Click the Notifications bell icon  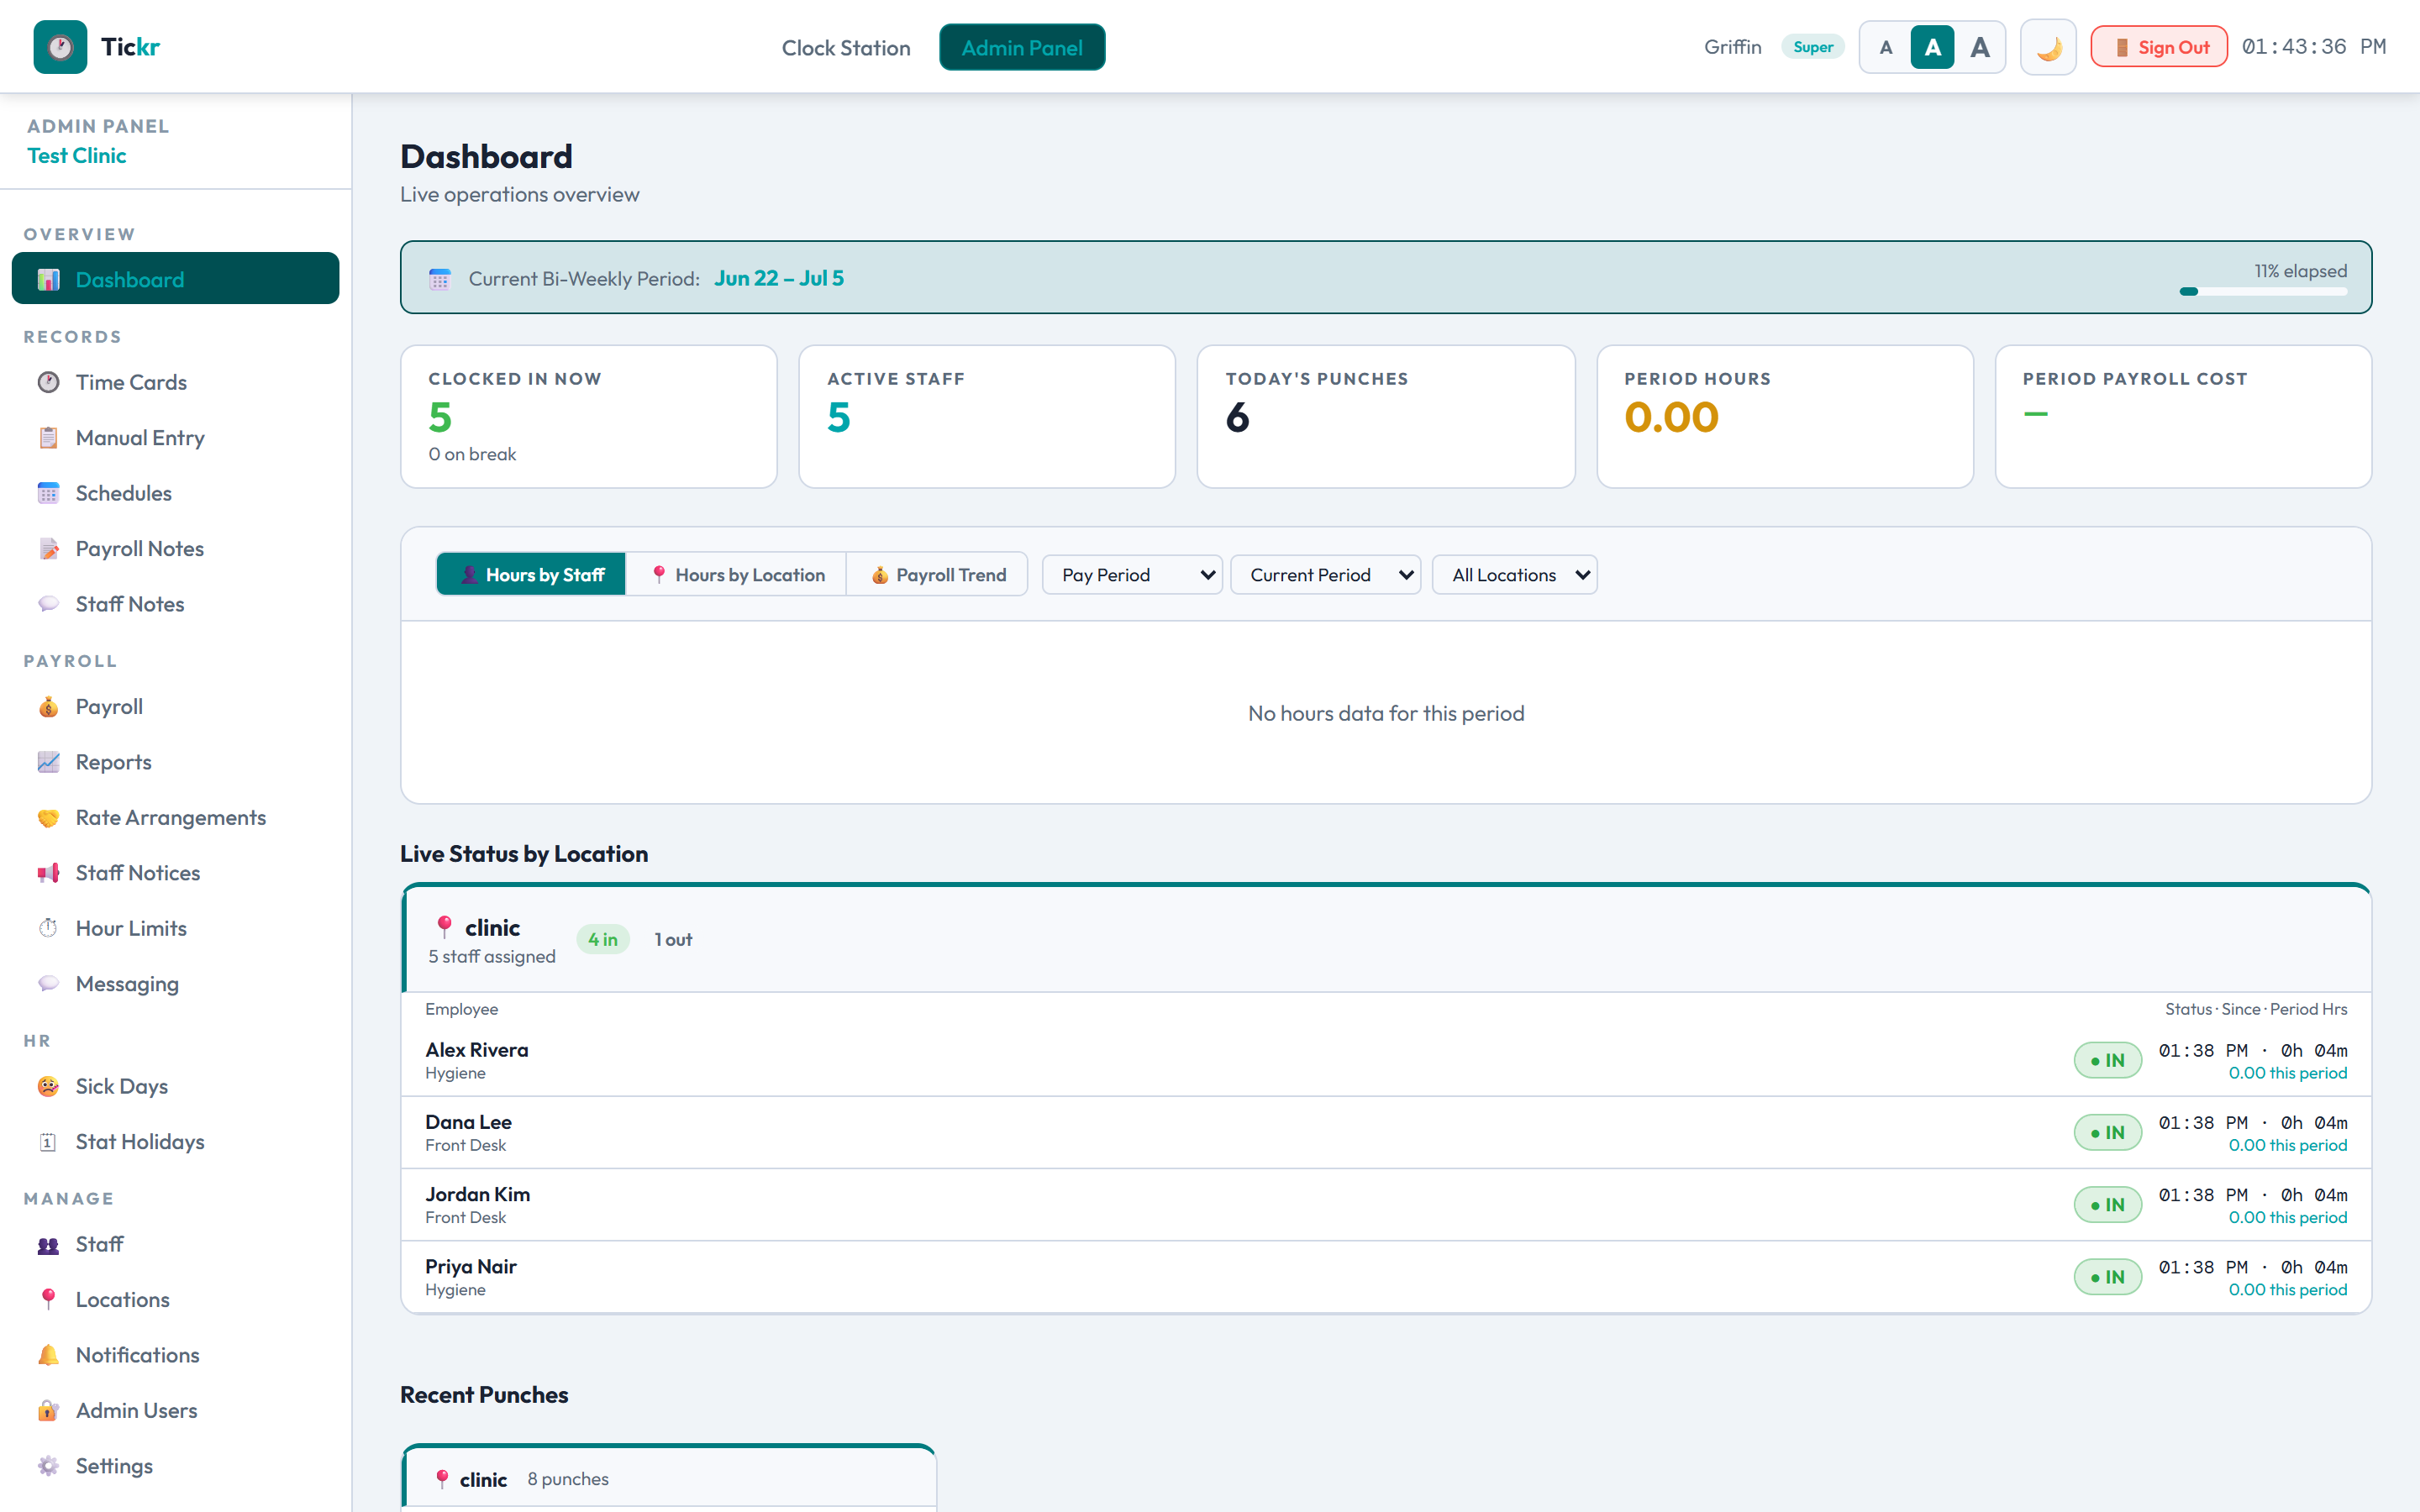click(x=48, y=1355)
